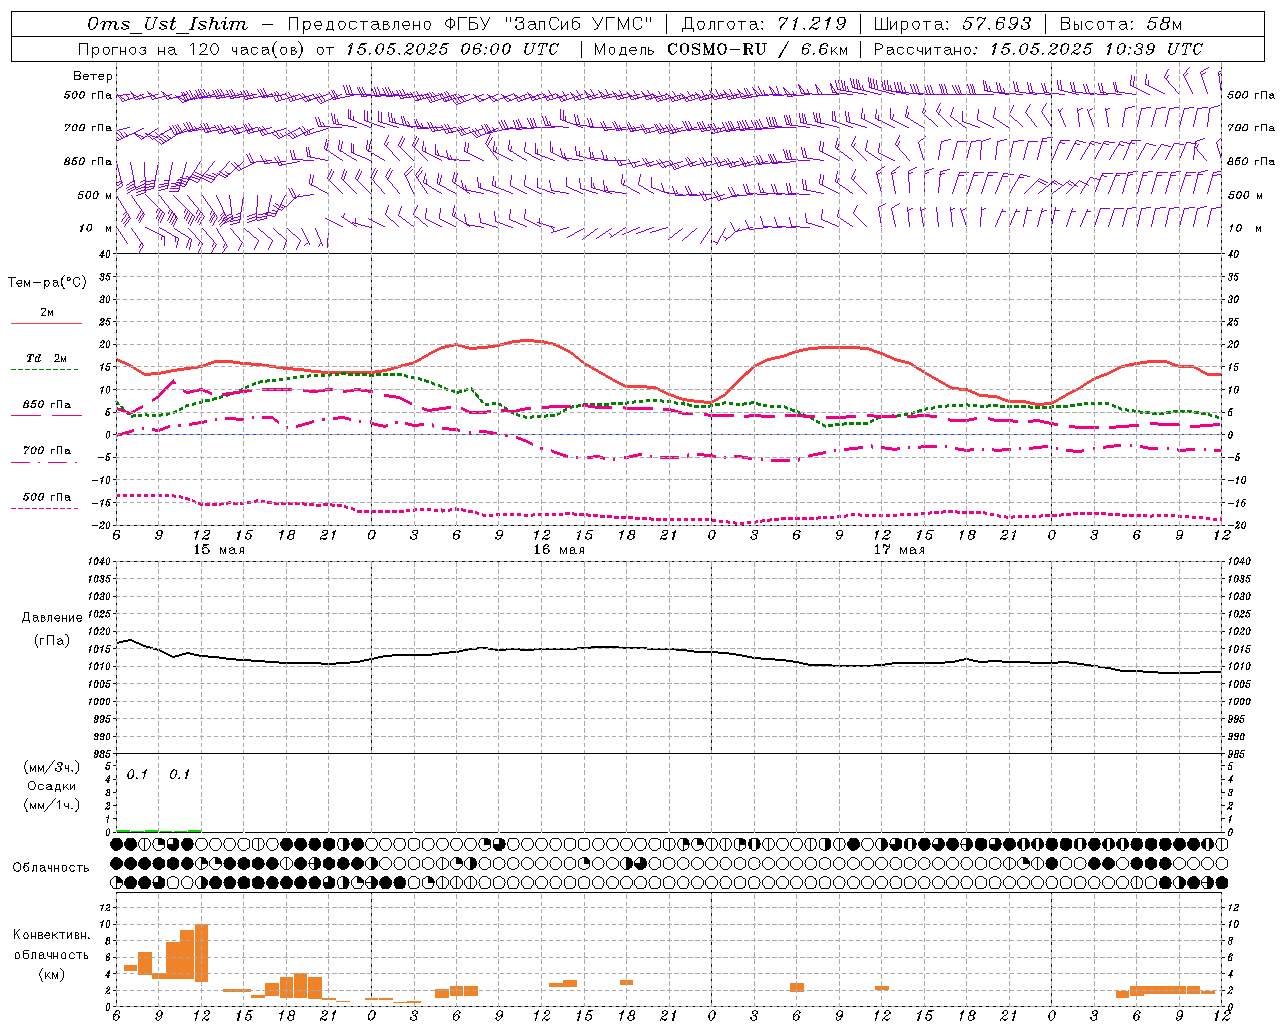Click the 'Td 2м' legend label
Viewport: 1280px width, 1024px height.
(x=47, y=358)
